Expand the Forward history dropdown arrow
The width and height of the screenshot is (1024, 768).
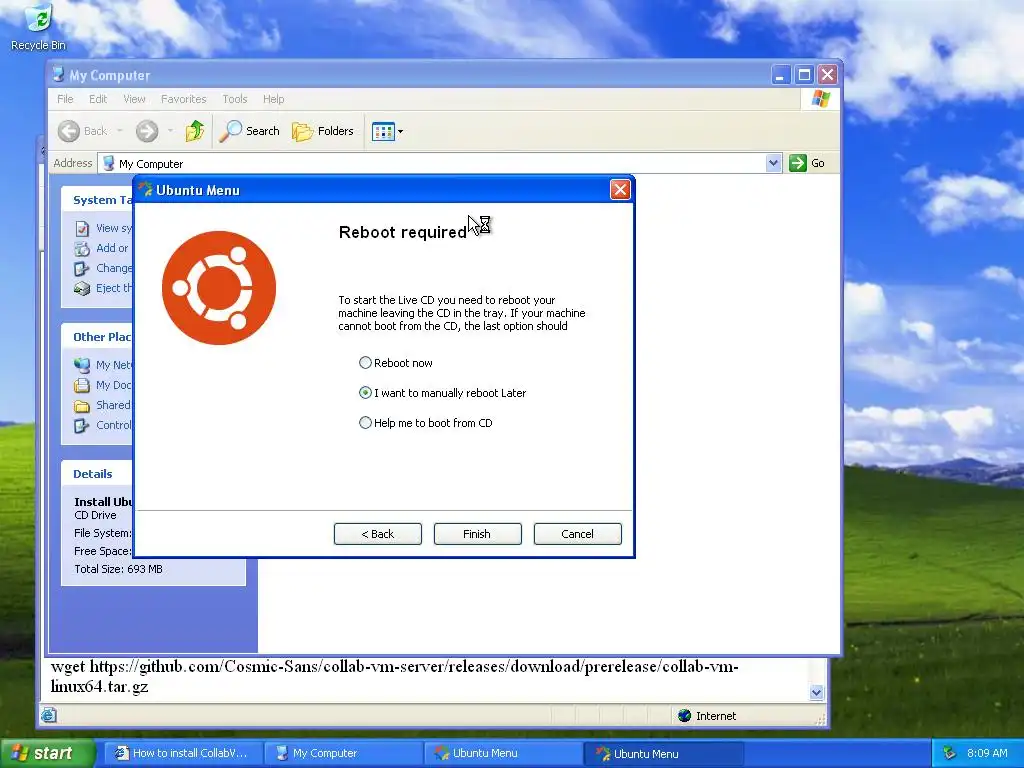pos(170,131)
